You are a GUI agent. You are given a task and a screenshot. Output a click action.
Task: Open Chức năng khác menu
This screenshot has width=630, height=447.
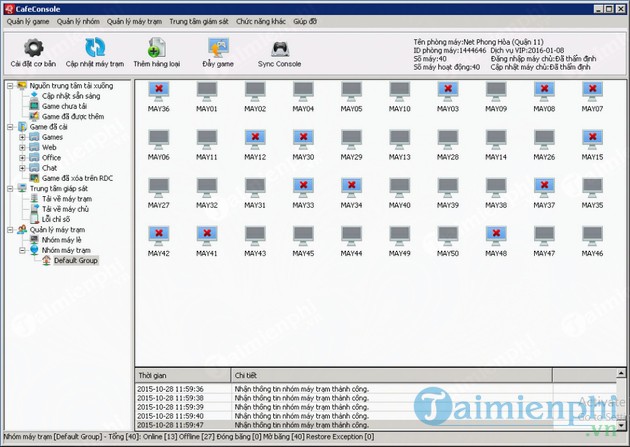(x=261, y=22)
